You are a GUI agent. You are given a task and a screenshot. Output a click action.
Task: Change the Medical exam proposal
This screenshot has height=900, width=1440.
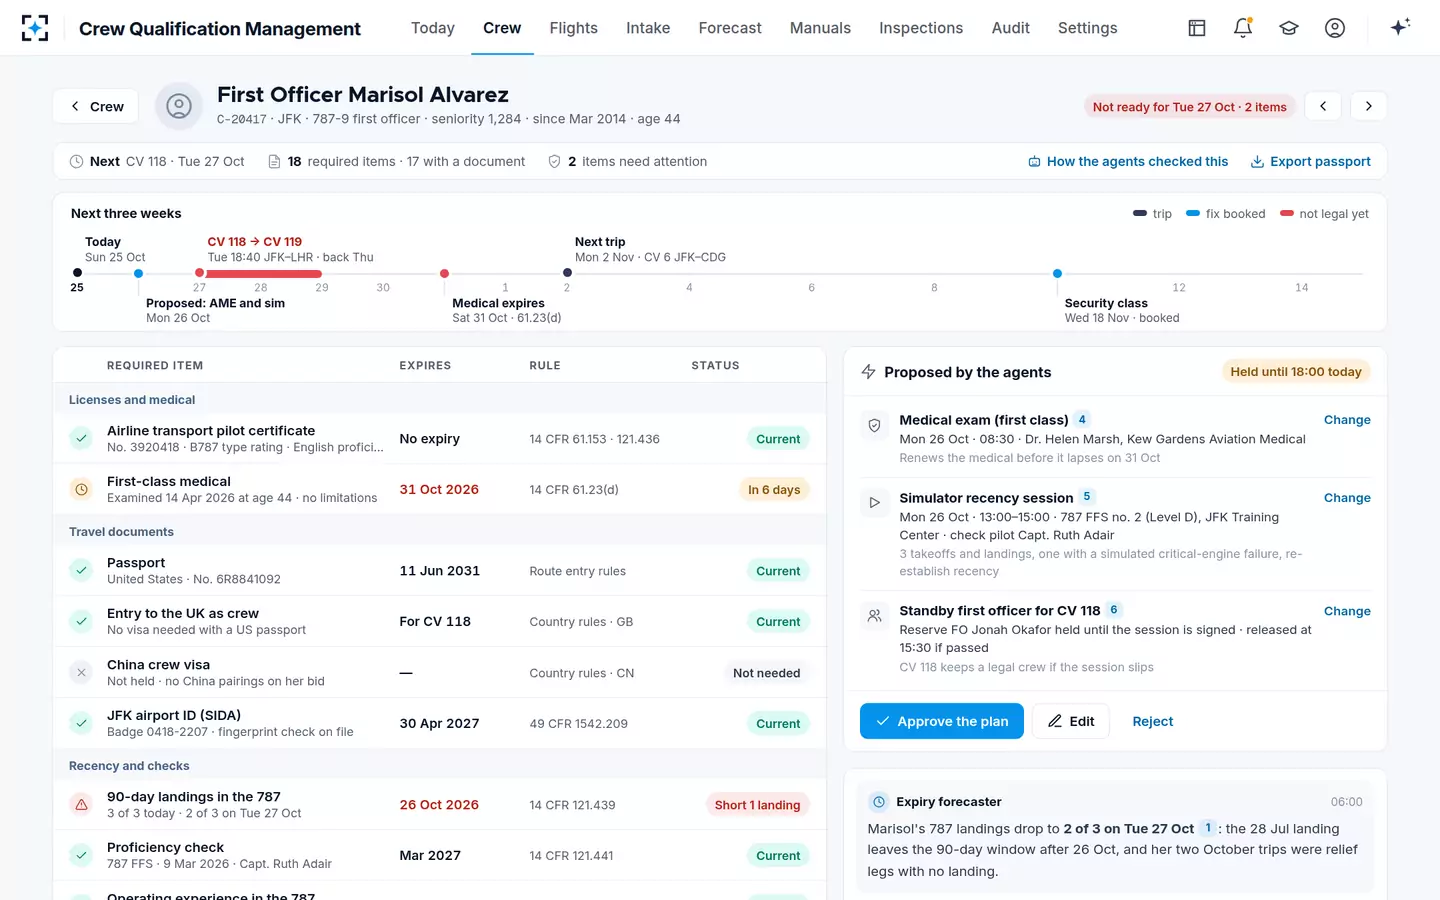click(1347, 420)
